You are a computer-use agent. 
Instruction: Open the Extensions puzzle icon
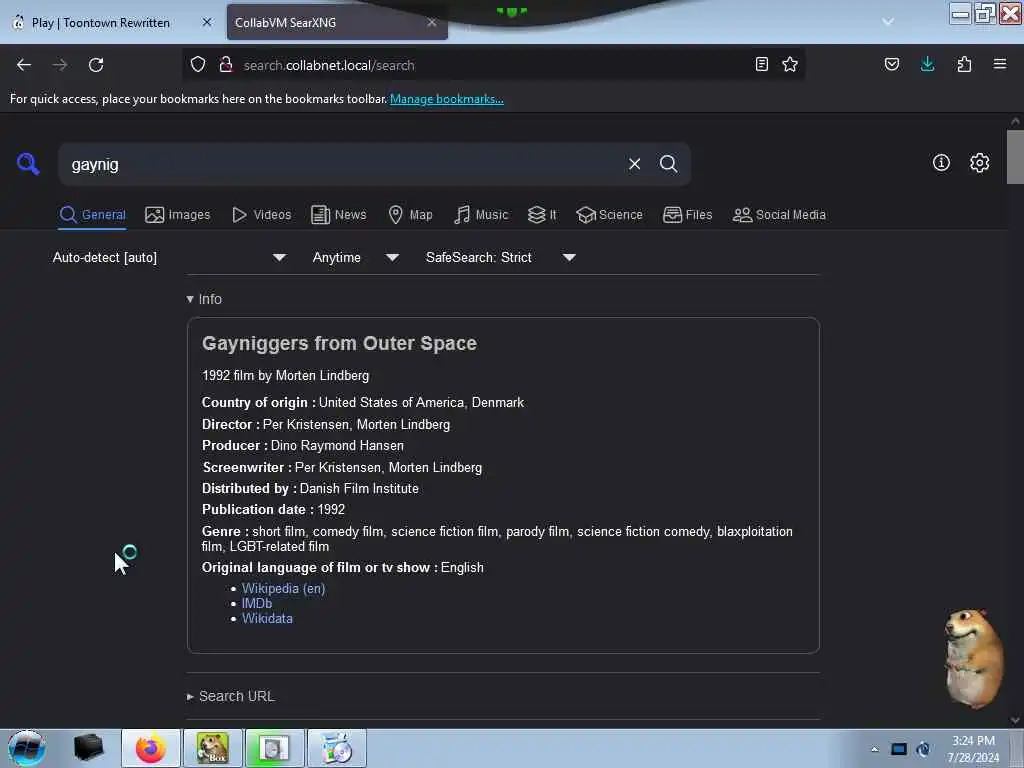[964, 64]
